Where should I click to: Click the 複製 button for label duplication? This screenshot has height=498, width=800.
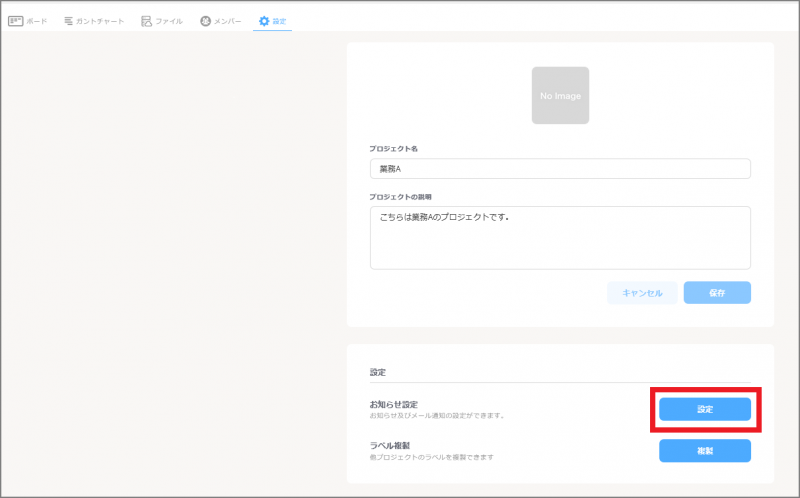tap(705, 451)
